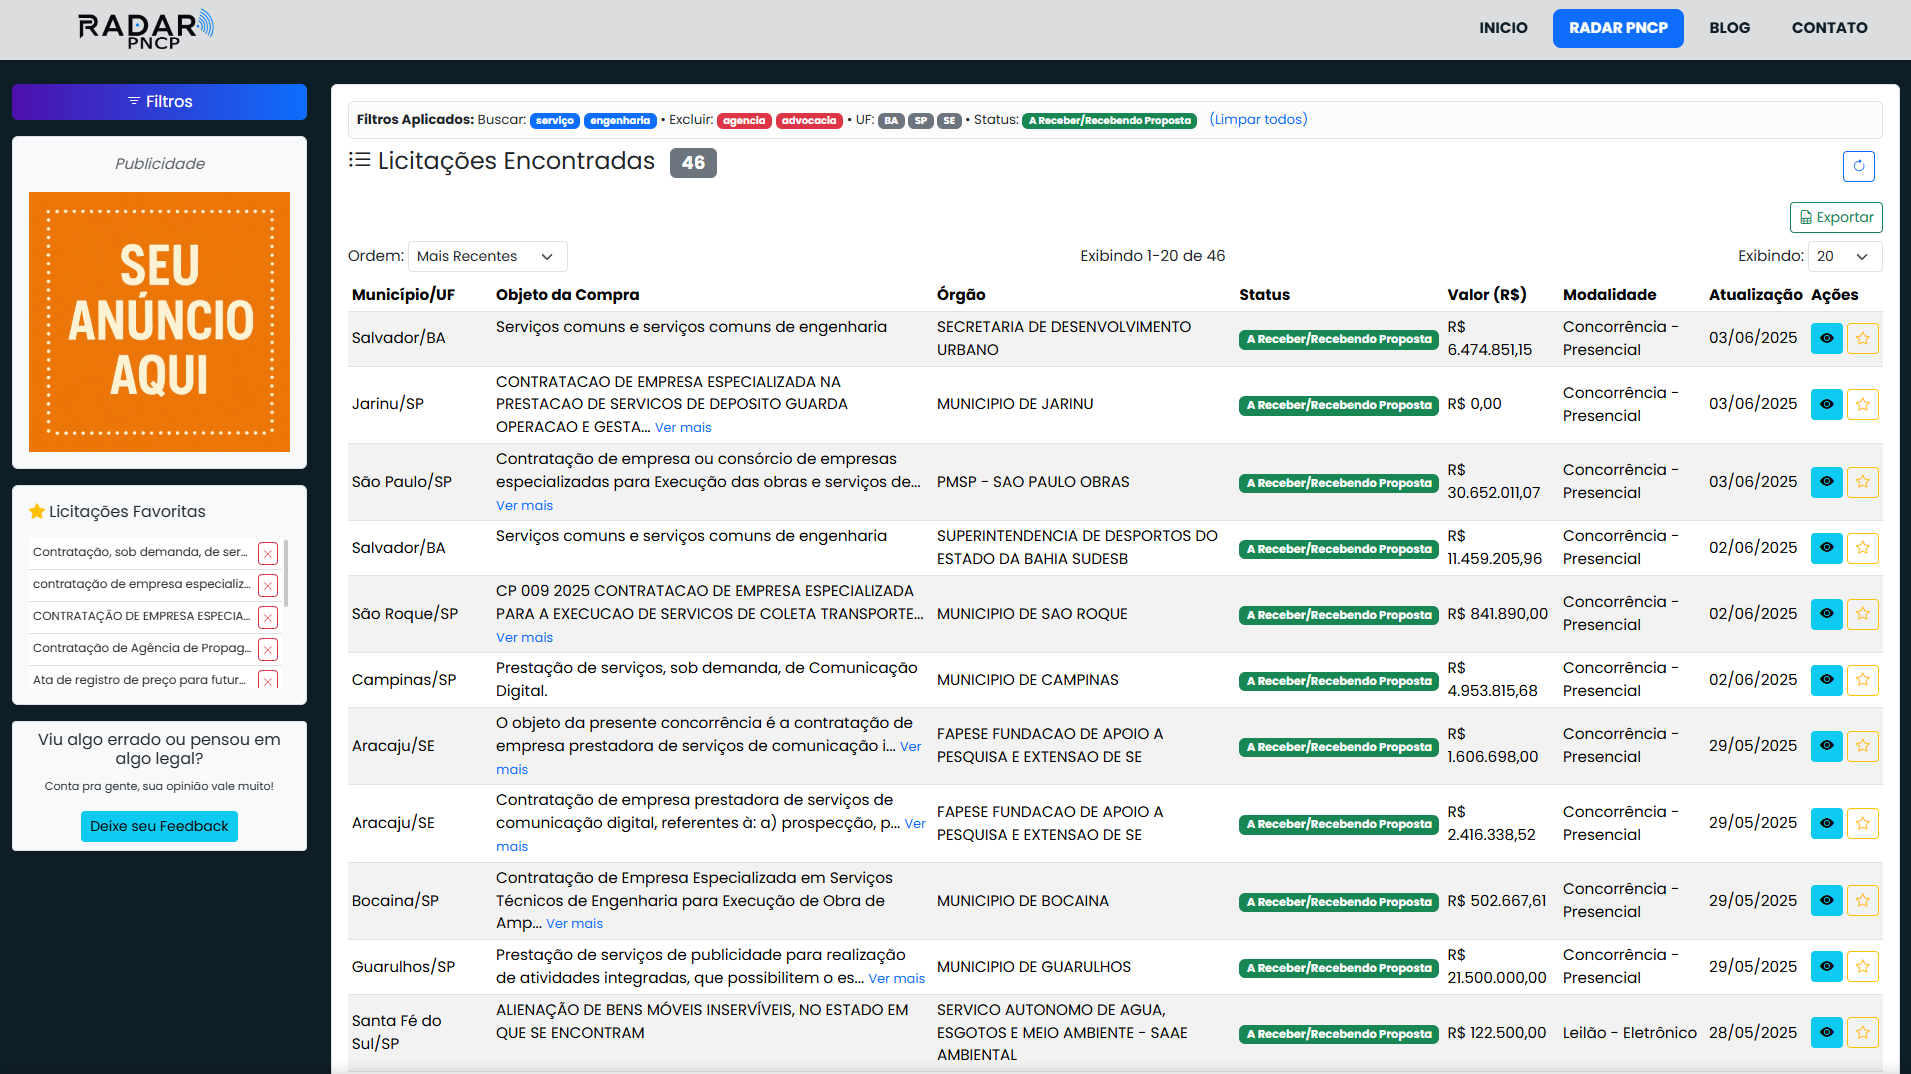Favorite the first Salvador/BA bid star
This screenshot has height=1074, width=1911.
1862,339
